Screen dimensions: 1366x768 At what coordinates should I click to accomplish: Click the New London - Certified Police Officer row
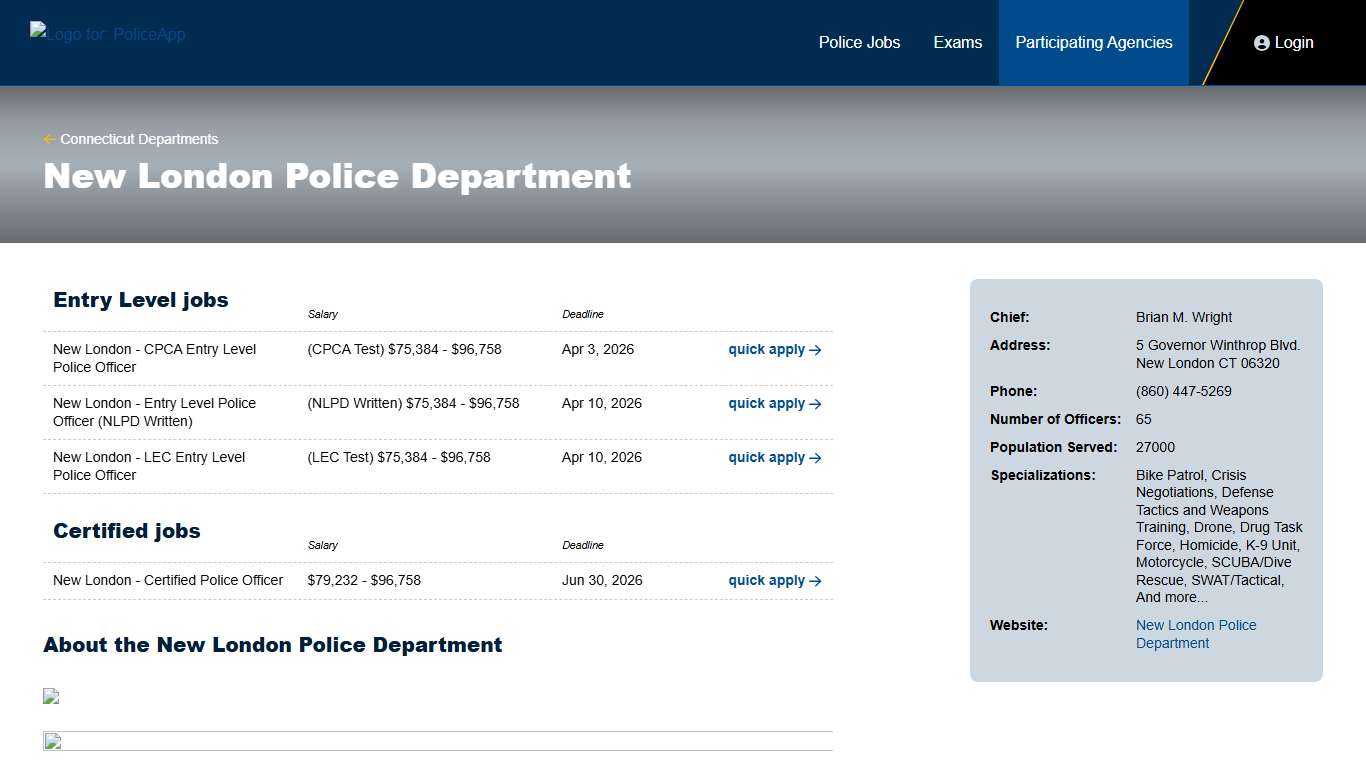(167, 580)
